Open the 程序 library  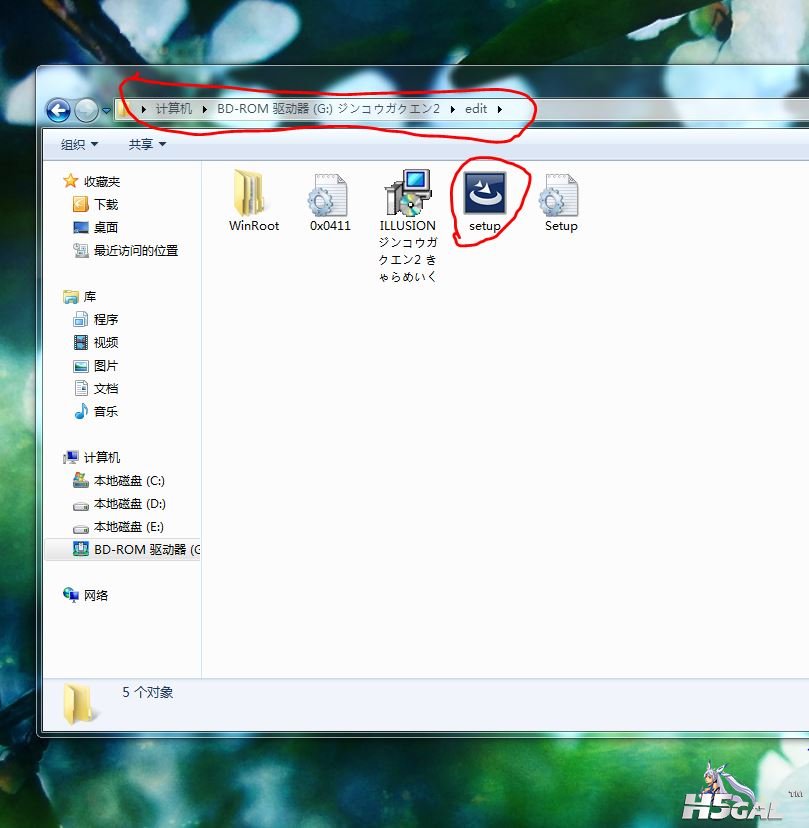[x=106, y=319]
